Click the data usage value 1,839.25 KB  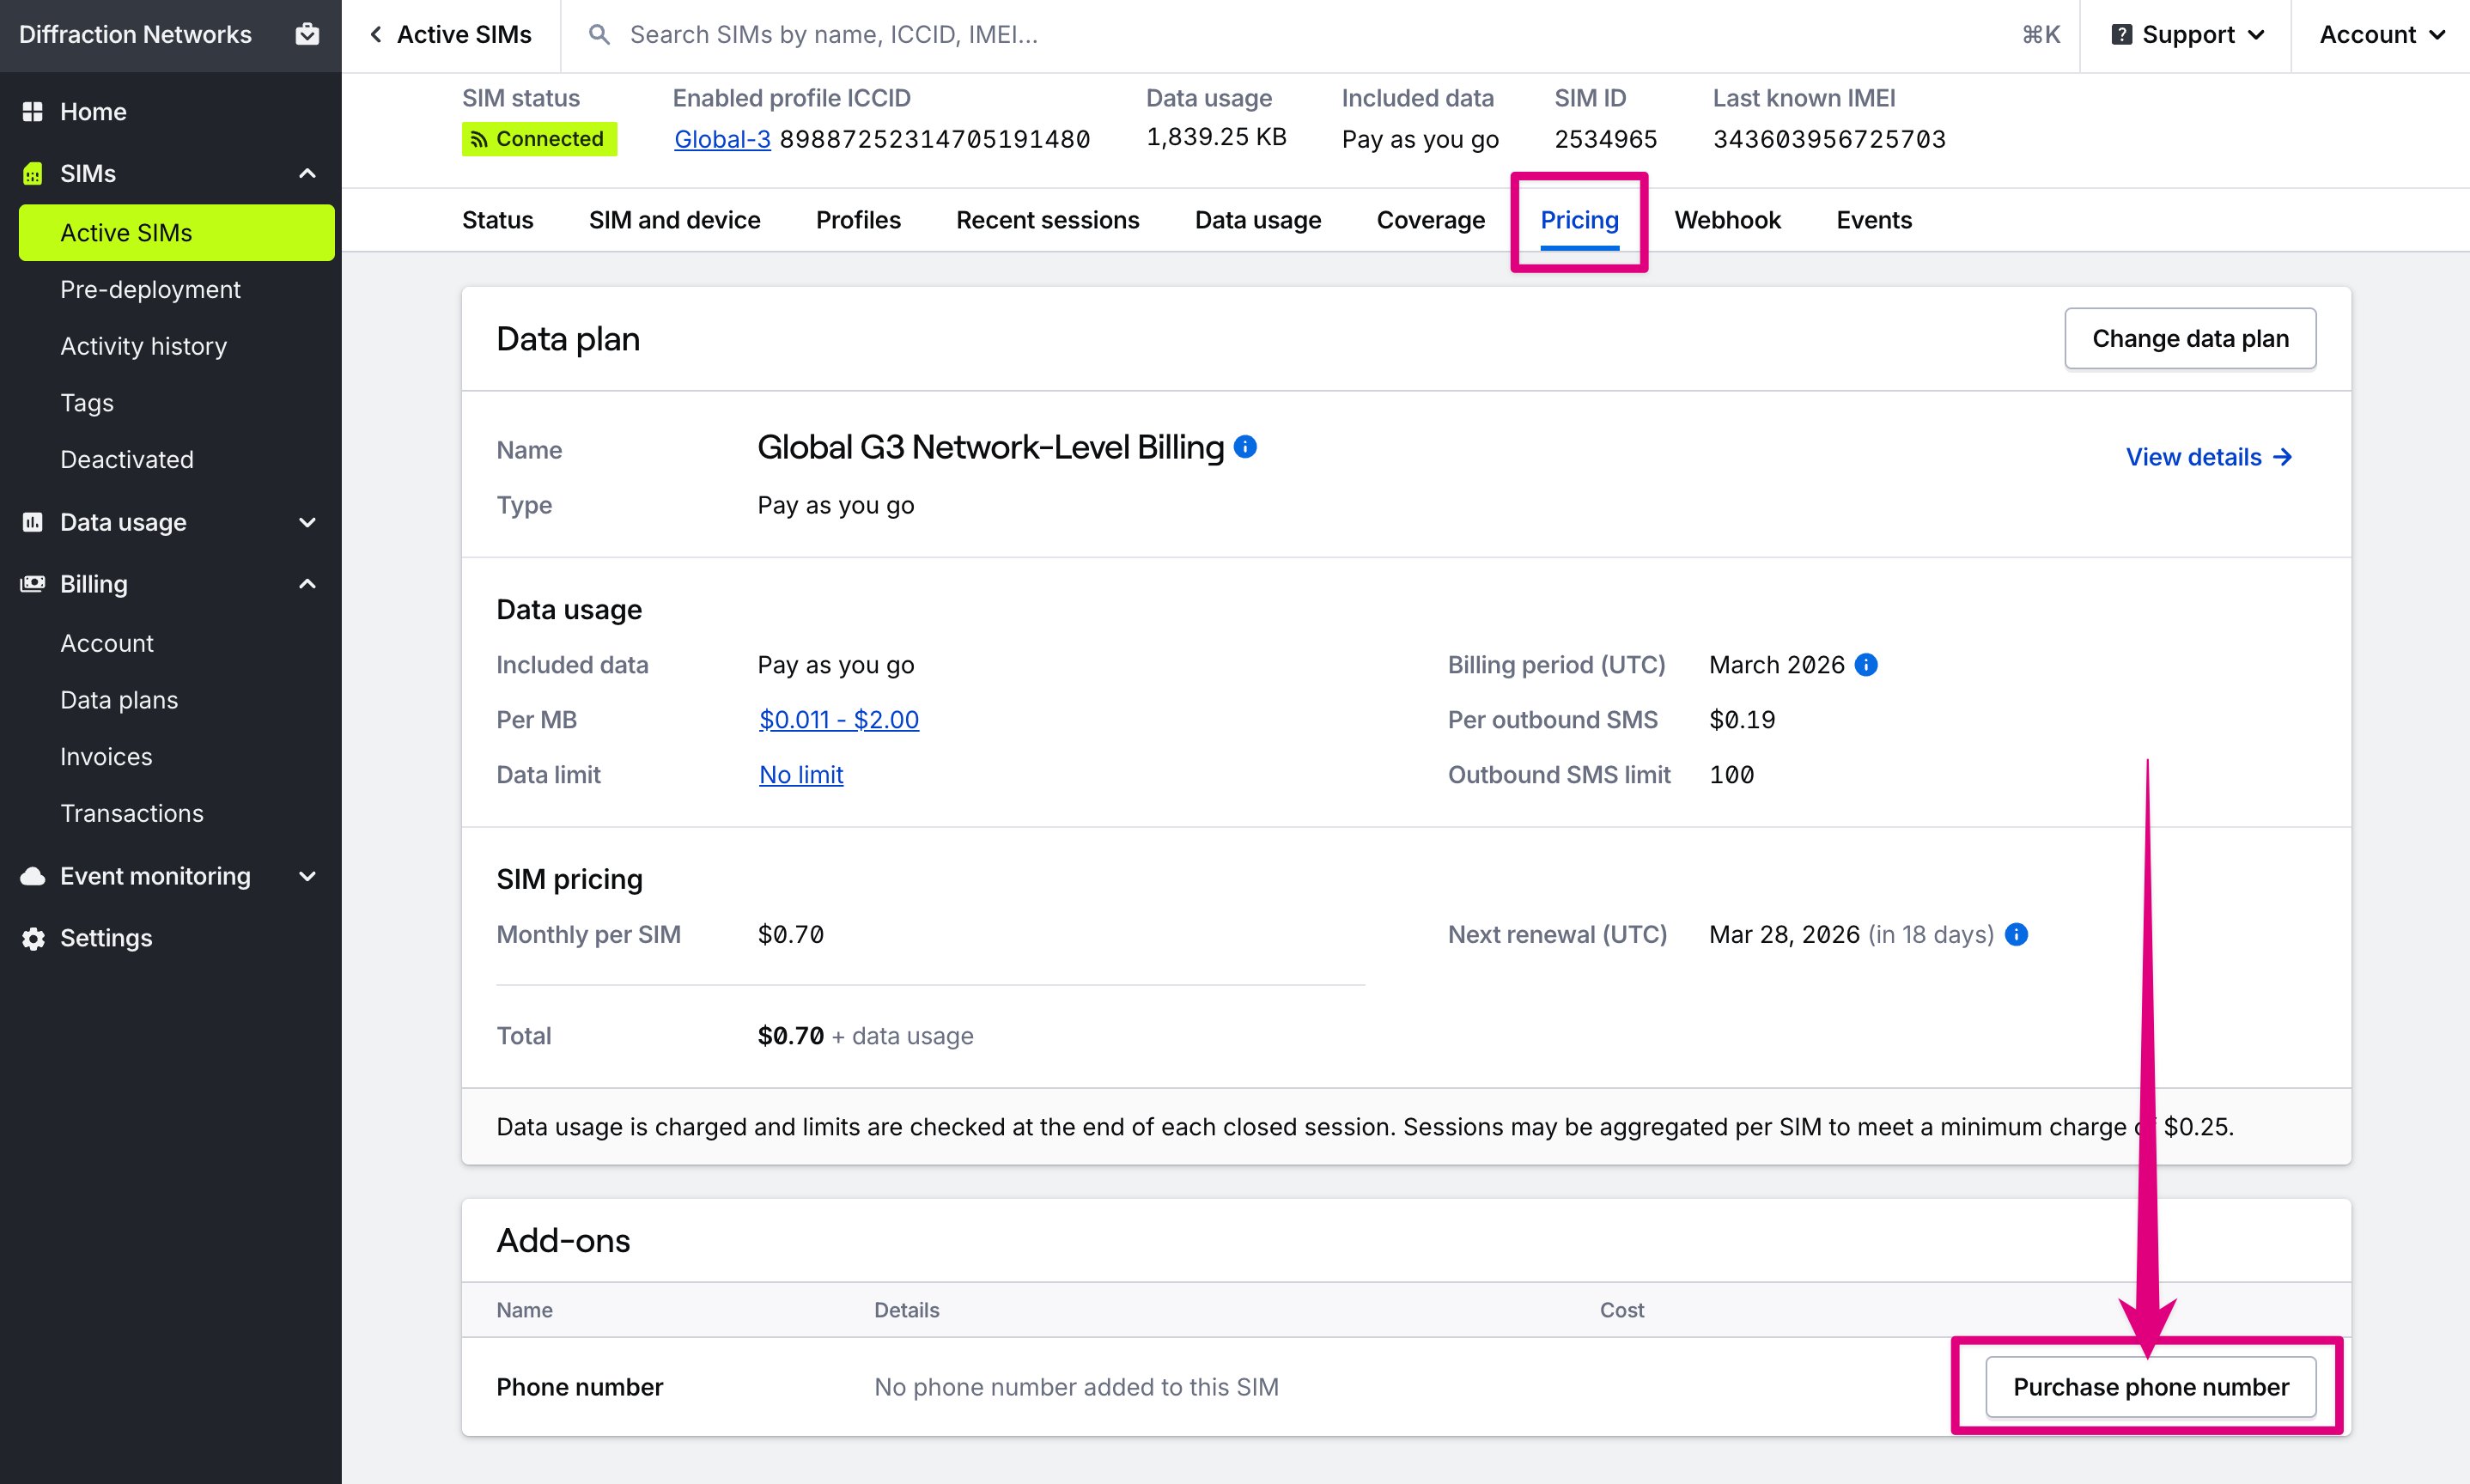[1216, 137]
